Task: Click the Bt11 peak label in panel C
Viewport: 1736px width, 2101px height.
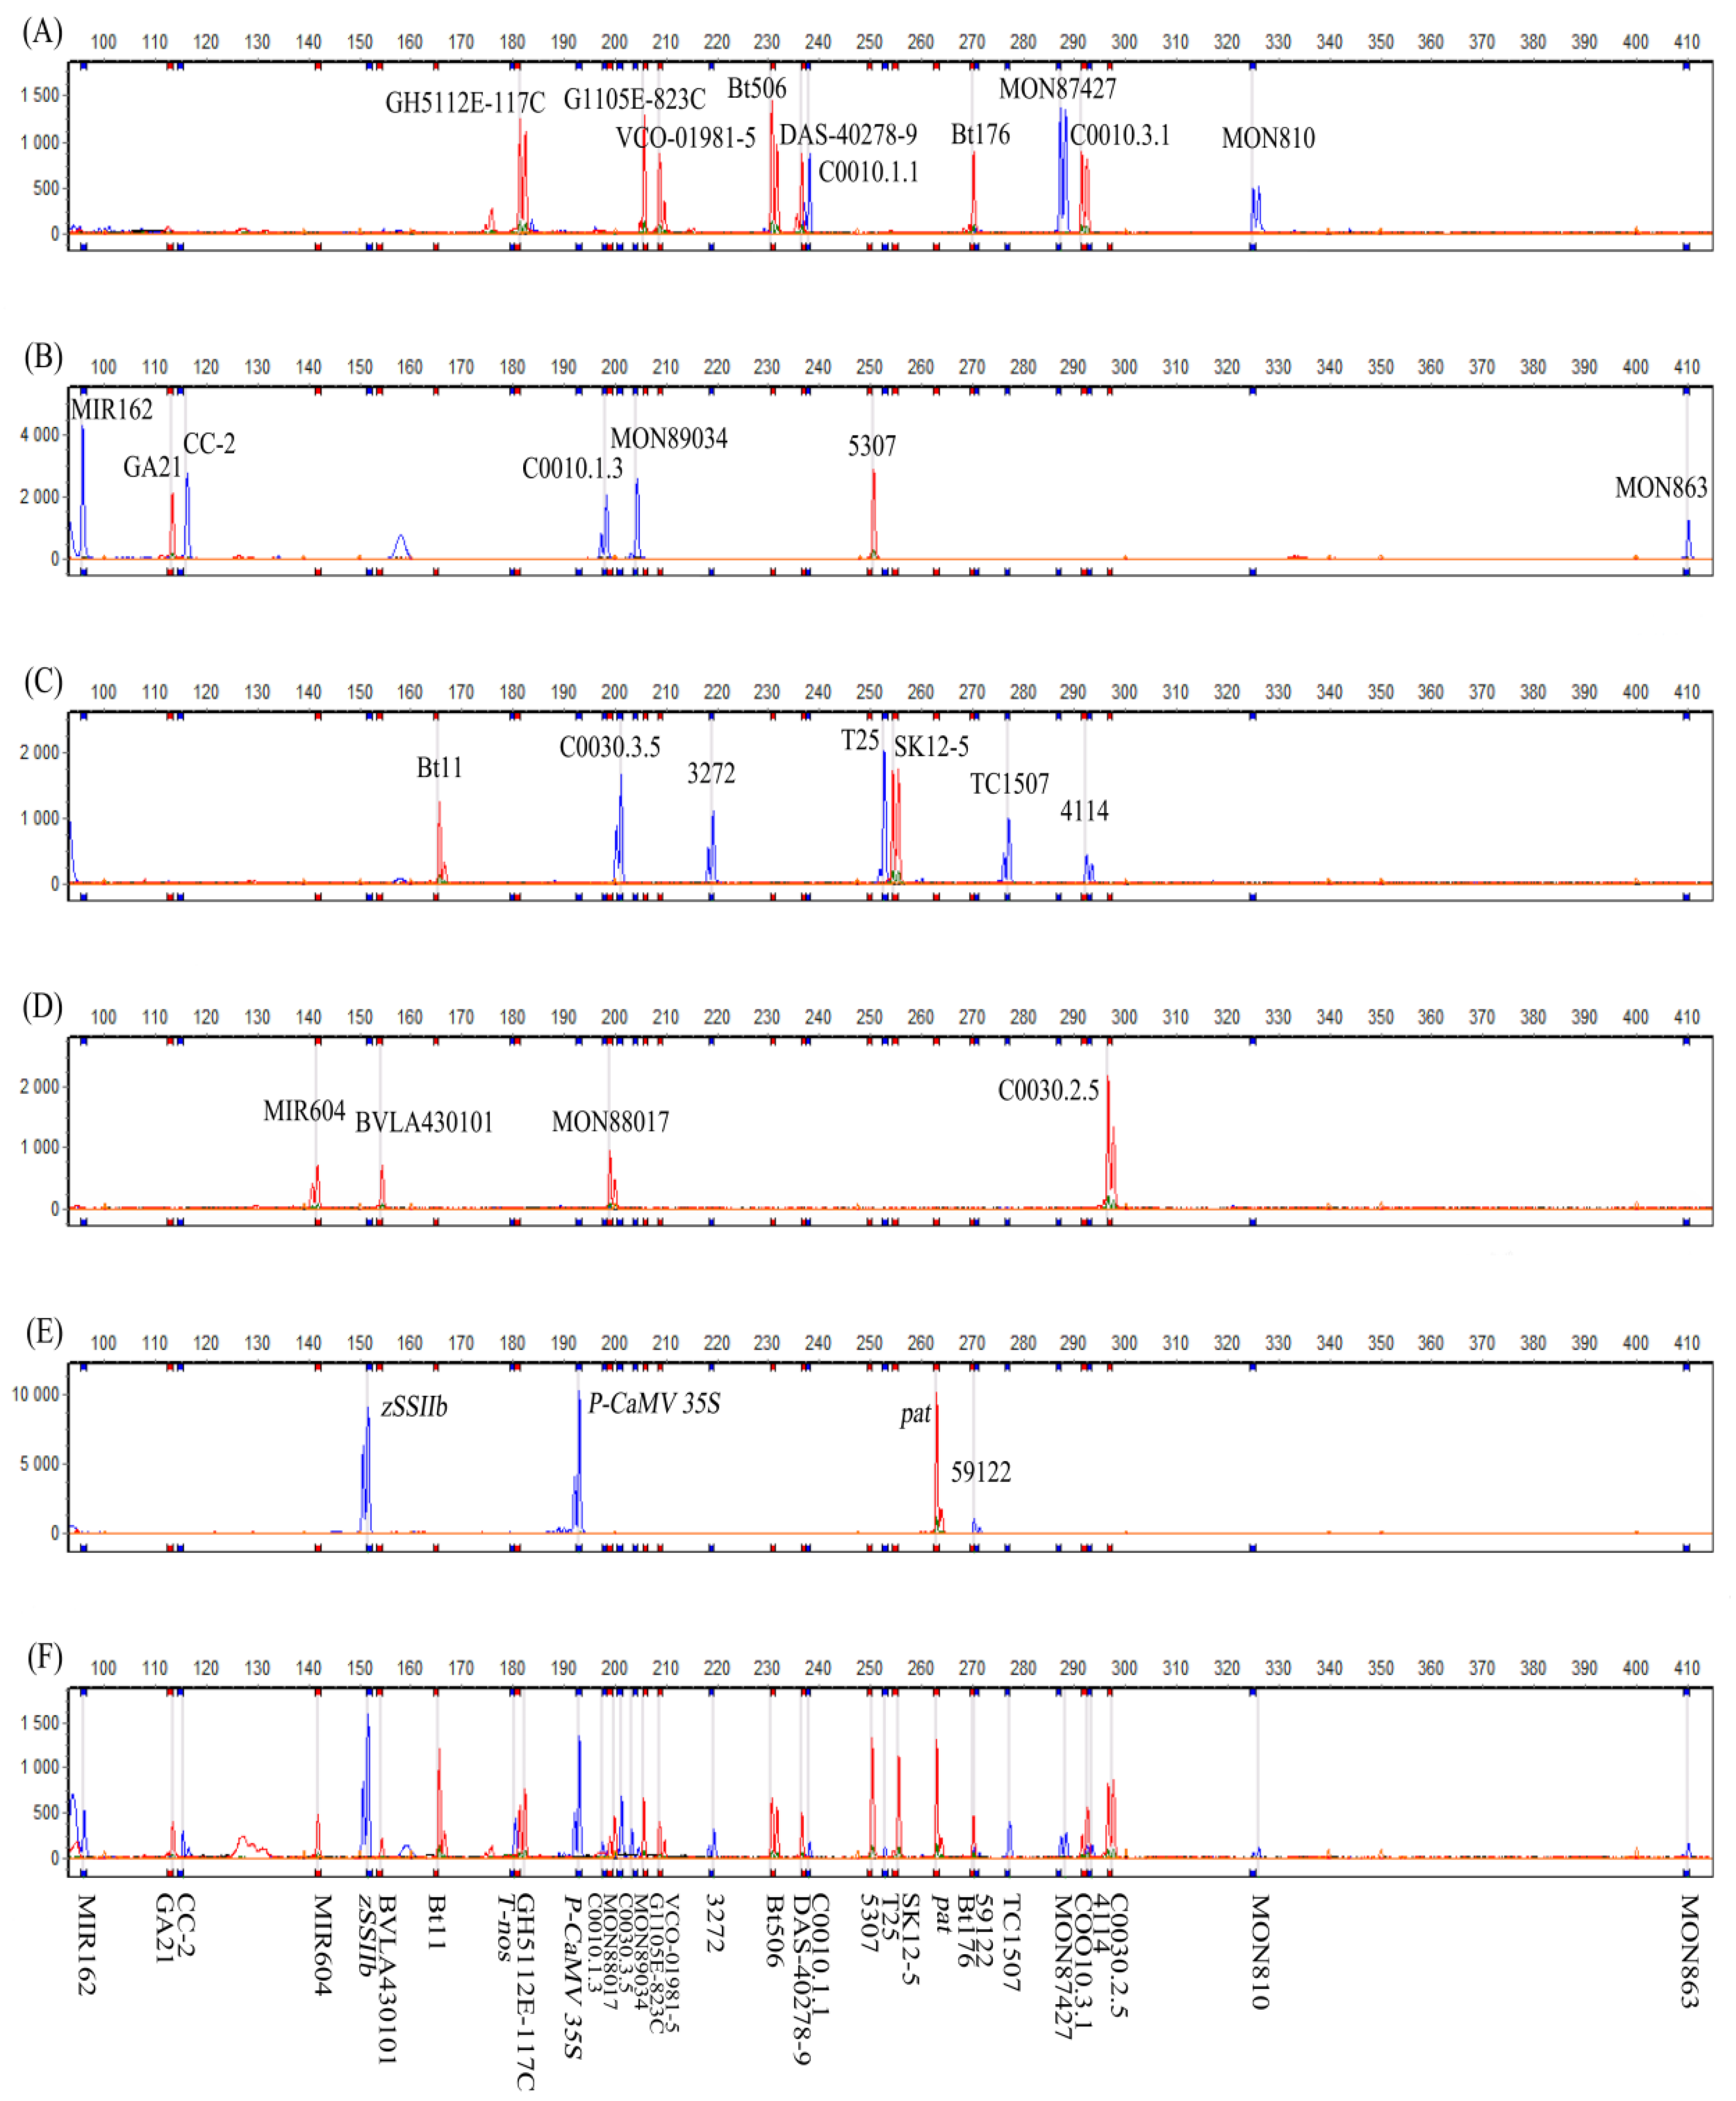Action: (x=439, y=767)
